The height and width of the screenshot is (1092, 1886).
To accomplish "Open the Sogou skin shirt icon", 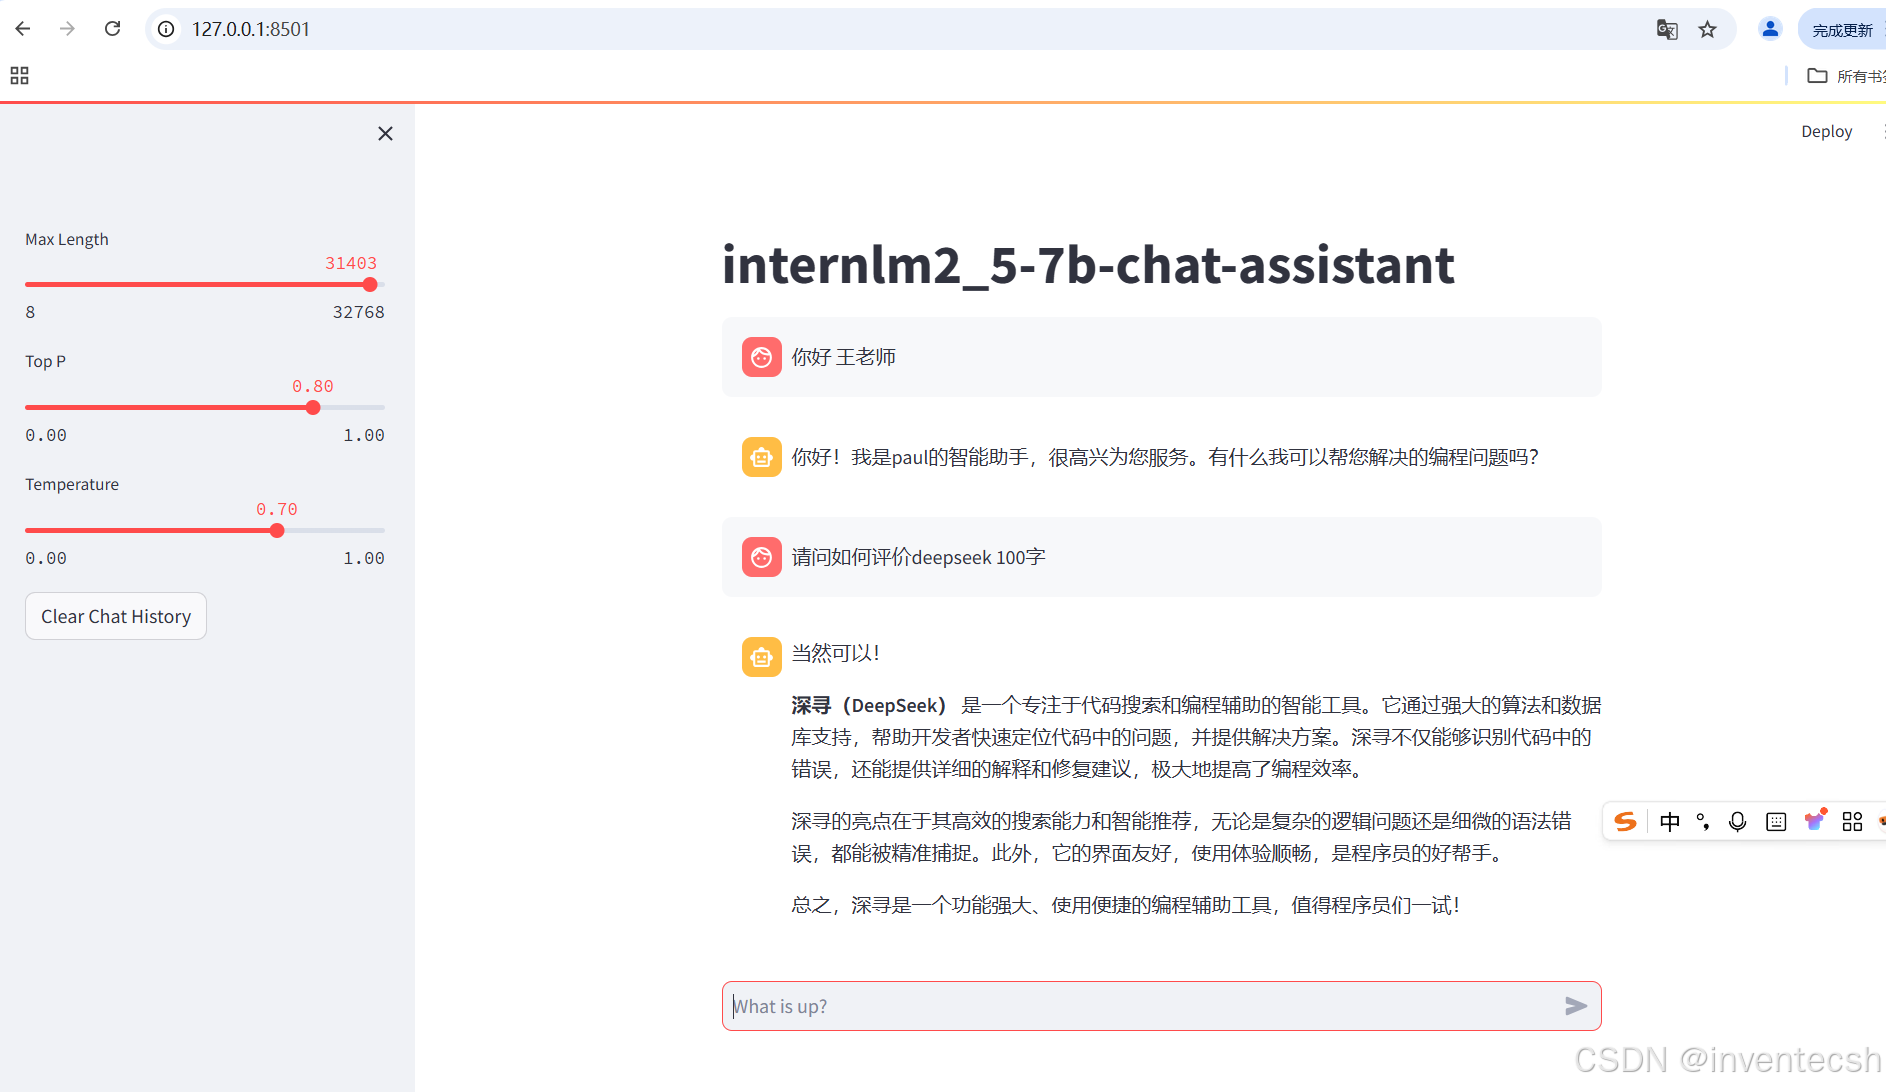I will click(1815, 820).
